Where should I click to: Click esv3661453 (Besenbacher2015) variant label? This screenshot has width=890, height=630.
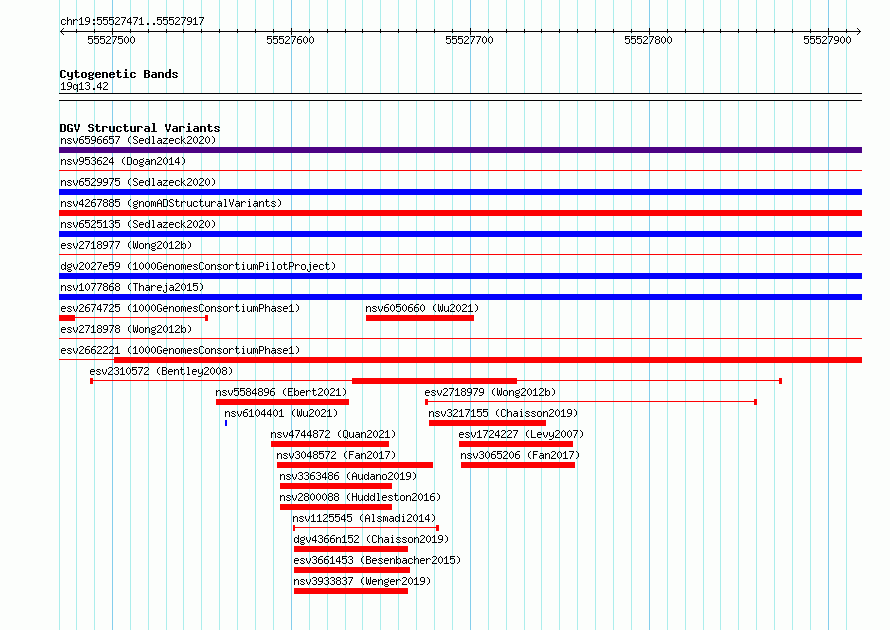[x=377, y=560]
